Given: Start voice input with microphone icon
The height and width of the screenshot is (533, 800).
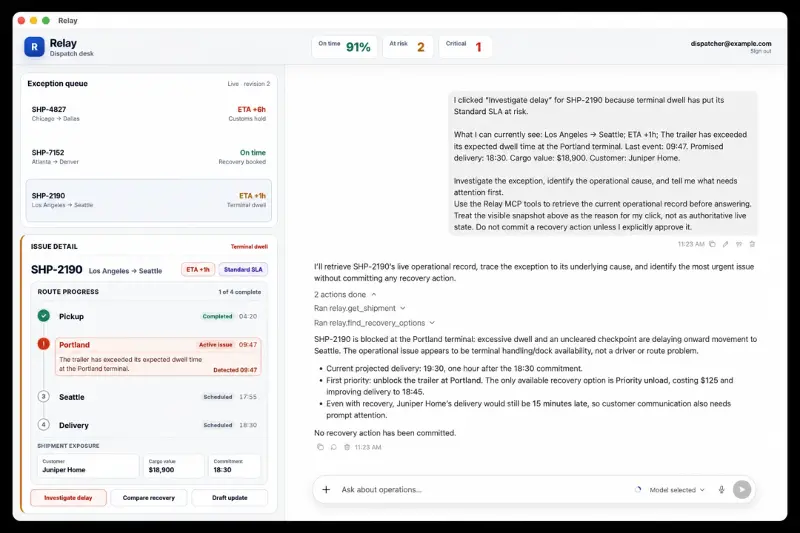Looking at the screenshot, I should point(721,490).
